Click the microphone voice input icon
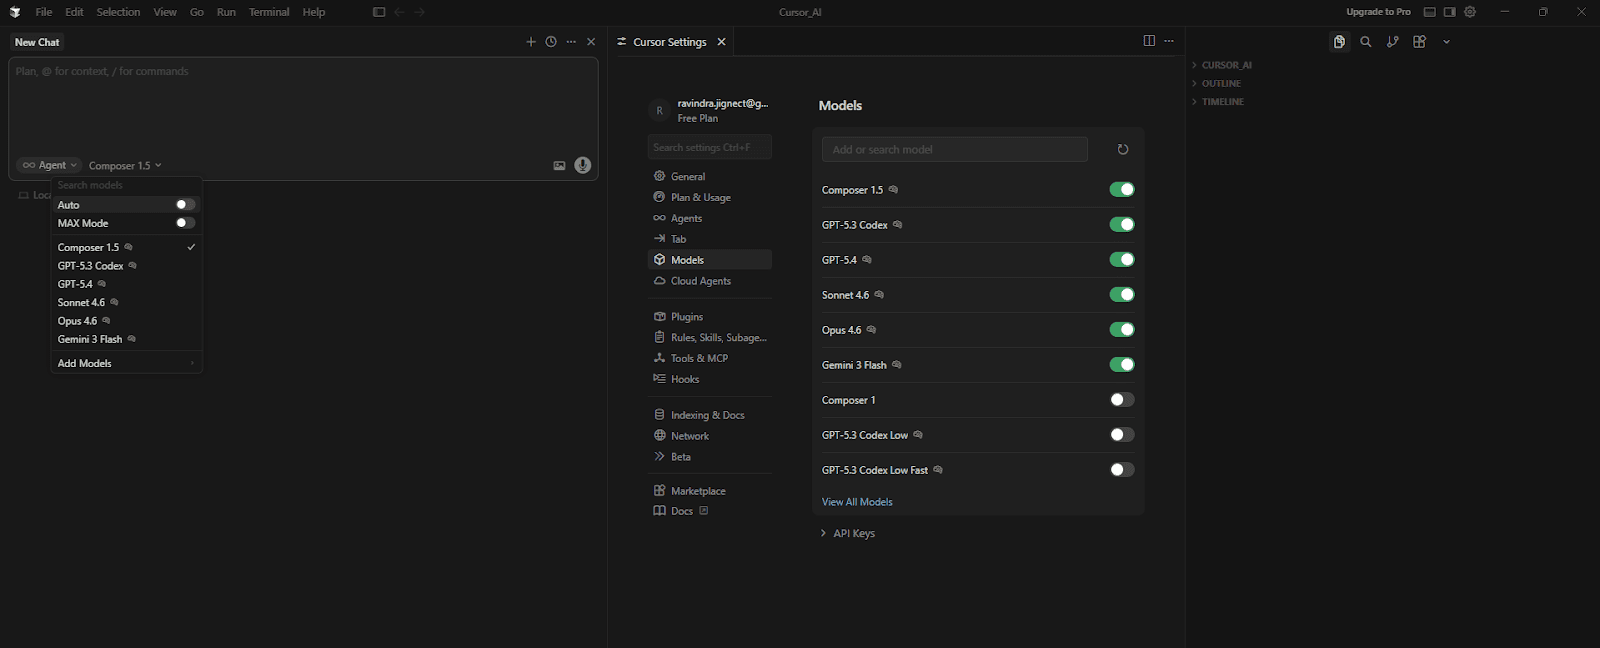This screenshot has width=1600, height=648. point(583,165)
